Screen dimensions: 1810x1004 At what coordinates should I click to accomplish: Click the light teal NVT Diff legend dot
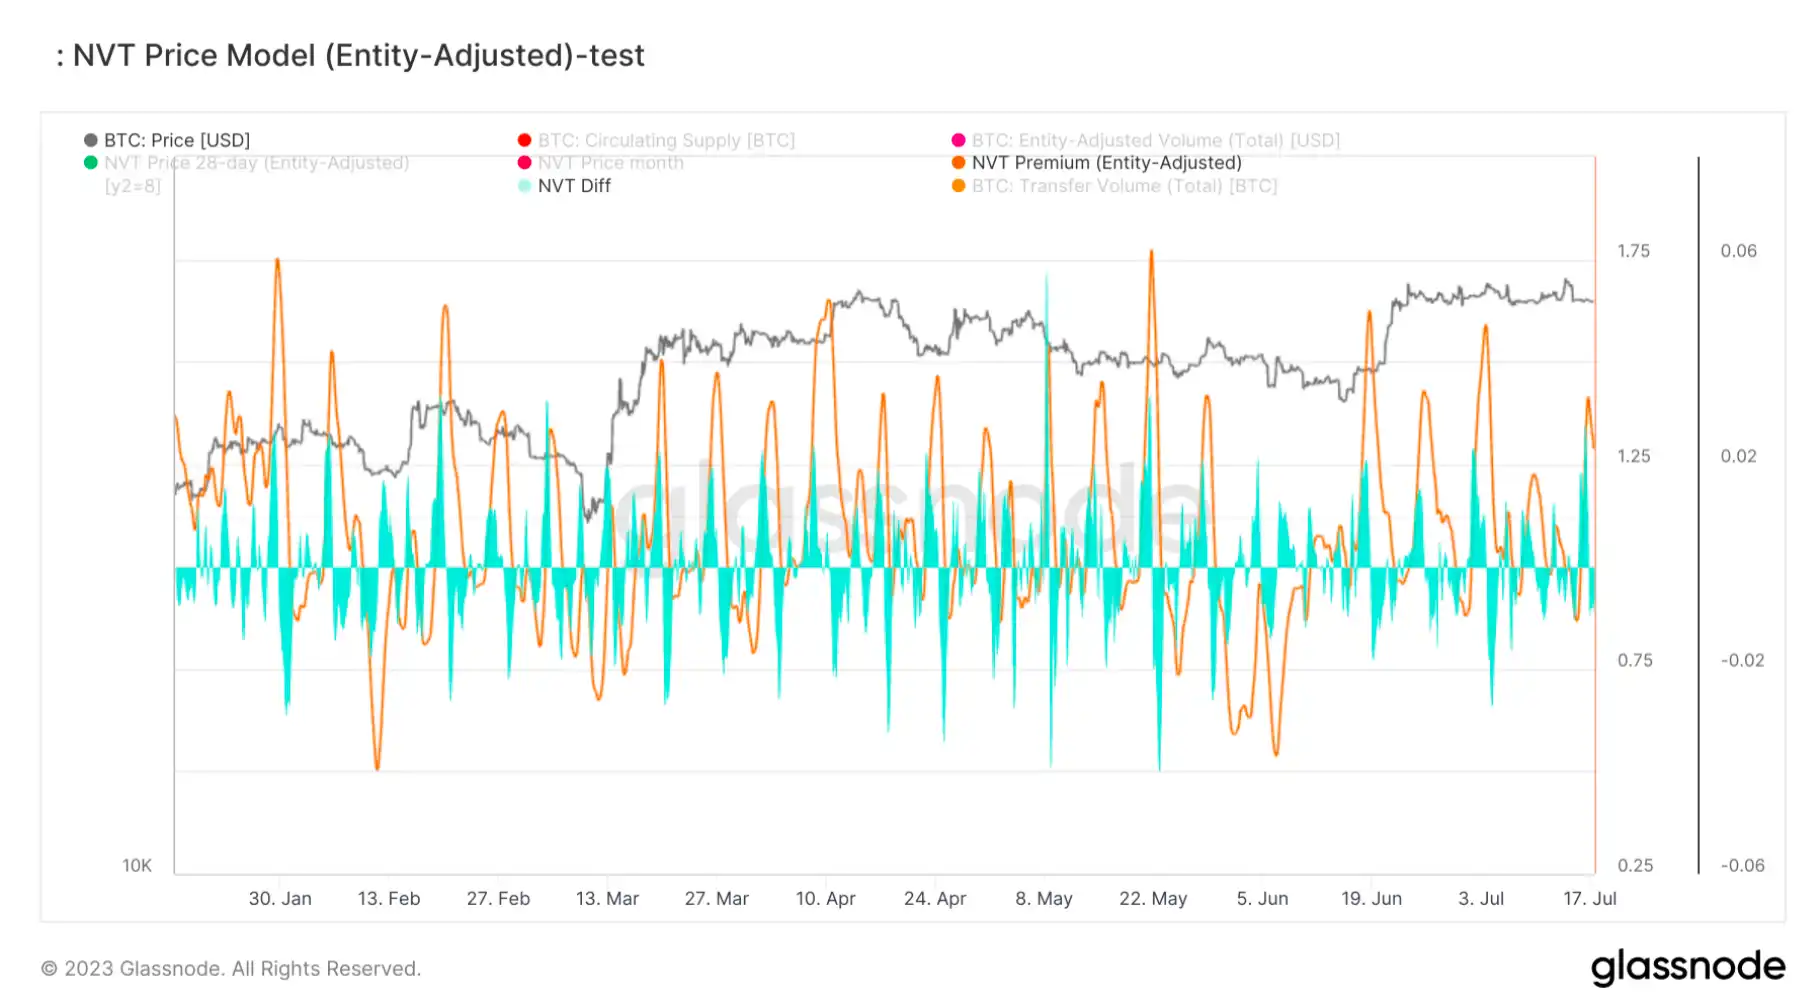click(524, 186)
